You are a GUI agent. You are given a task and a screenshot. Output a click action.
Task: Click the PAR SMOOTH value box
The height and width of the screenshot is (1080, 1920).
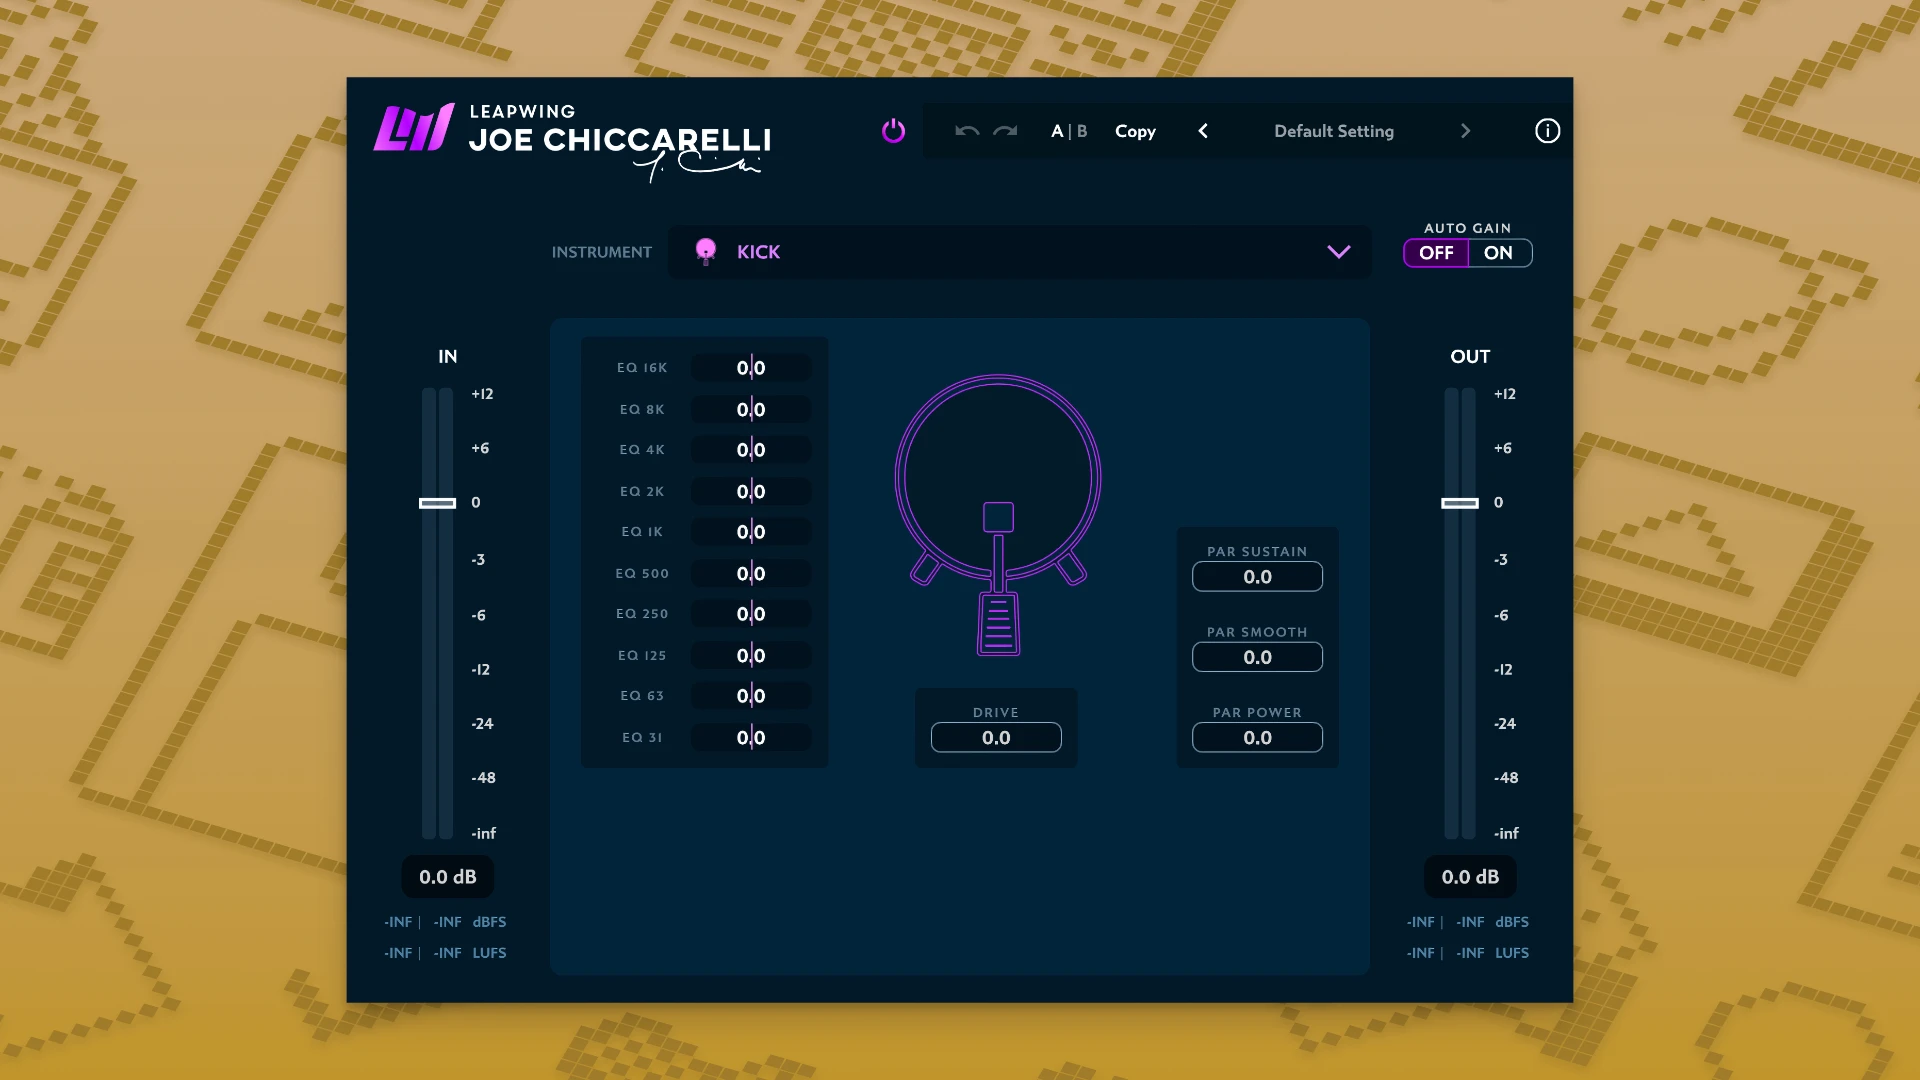click(1257, 657)
